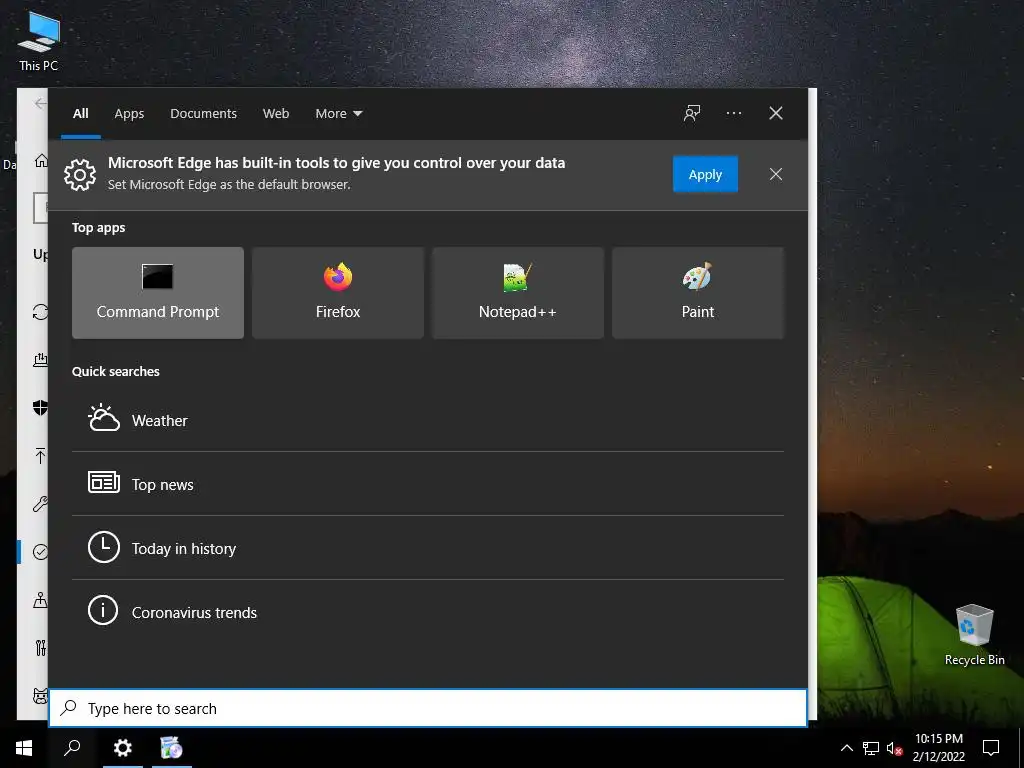Screen dimensions: 1024x768
Task: Launch Paint from Top apps
Action: click(697, 293)
